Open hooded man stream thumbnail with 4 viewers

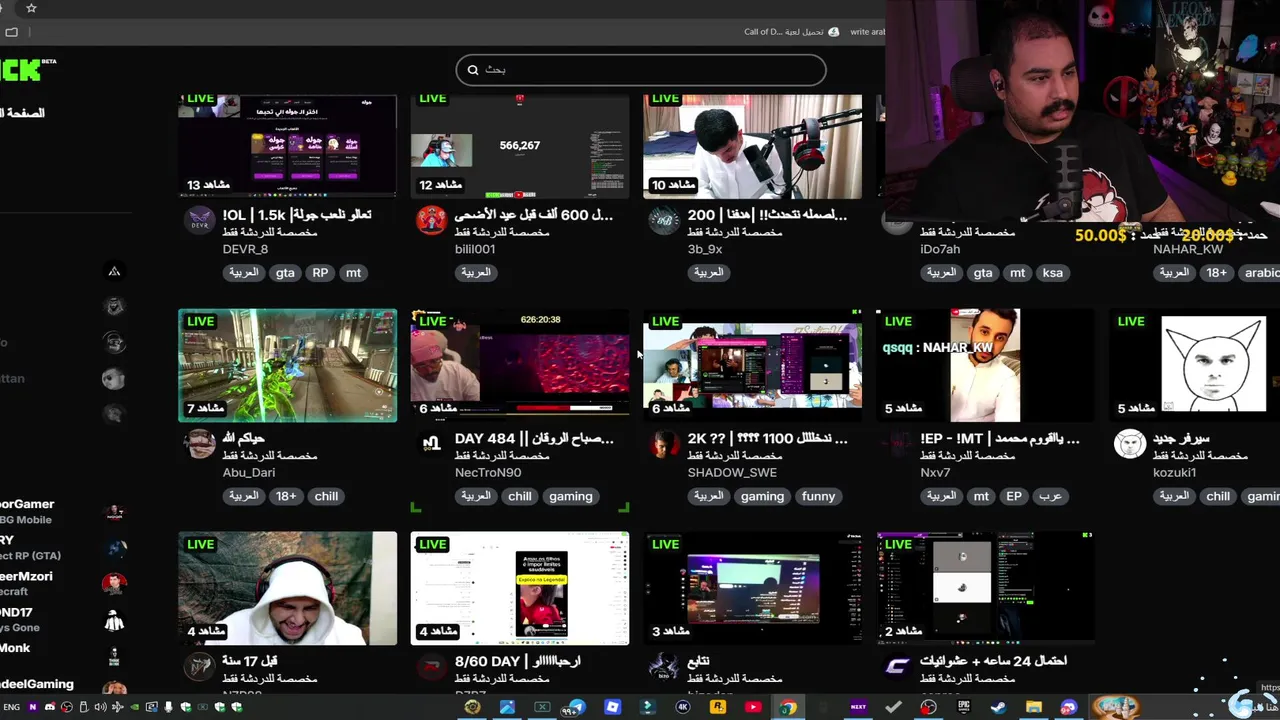pos(287,588)
